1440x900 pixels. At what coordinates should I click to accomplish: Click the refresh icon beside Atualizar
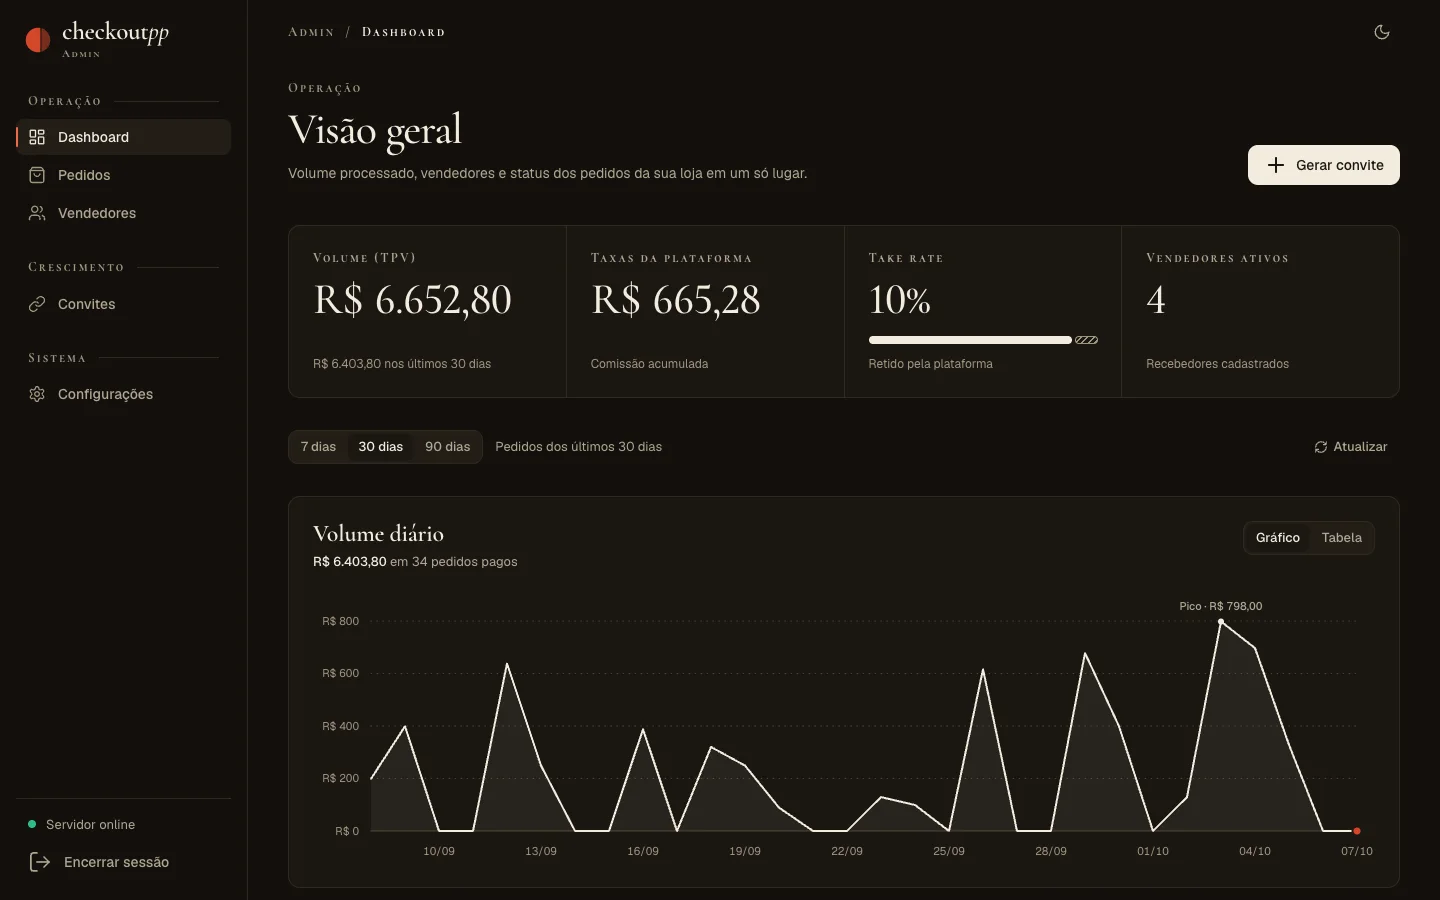pos(1321,447)
